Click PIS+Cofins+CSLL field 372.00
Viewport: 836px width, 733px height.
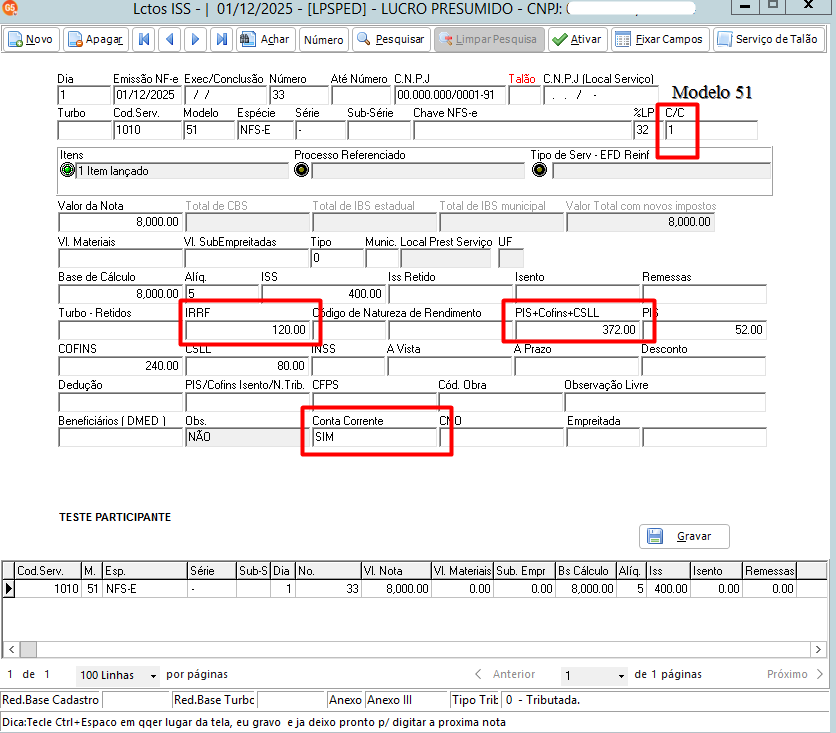pos(577,330)
